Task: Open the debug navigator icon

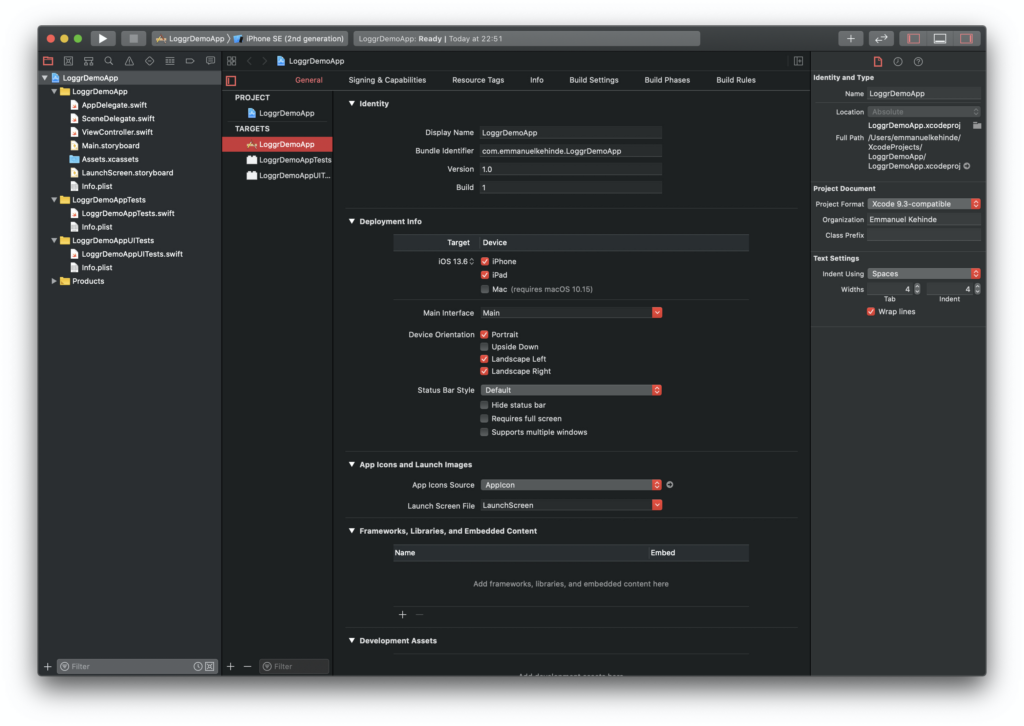Action: click(x=170, y=61)
